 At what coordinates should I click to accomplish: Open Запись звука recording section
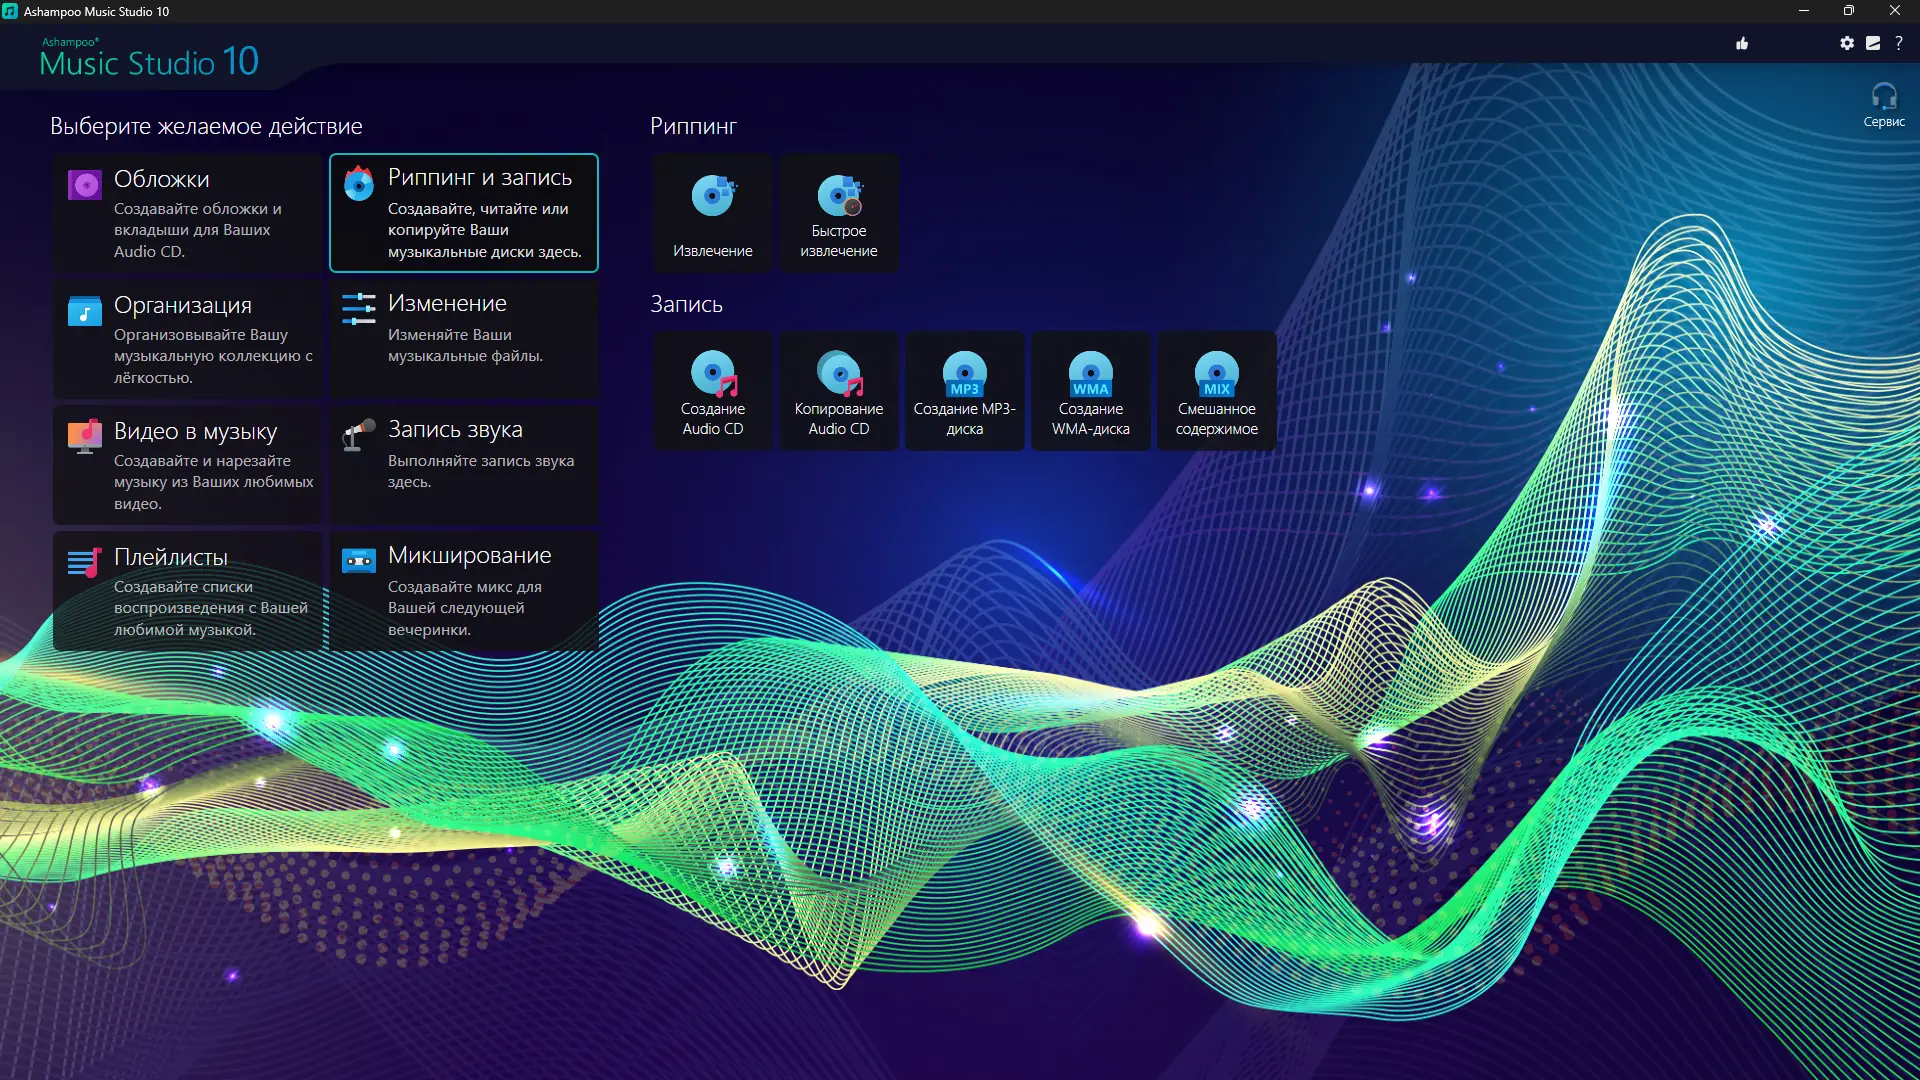464,465
